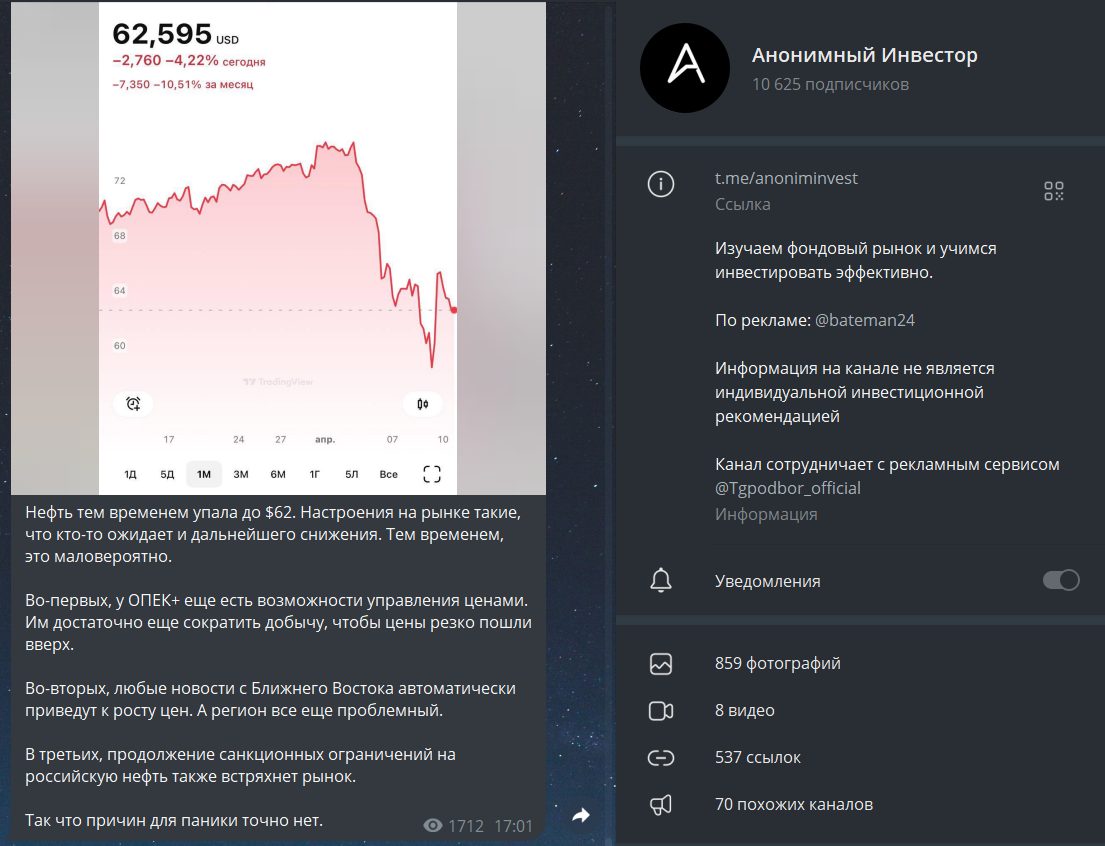
Task: Select the 1М chart period tab
Action: coord(204,474)
